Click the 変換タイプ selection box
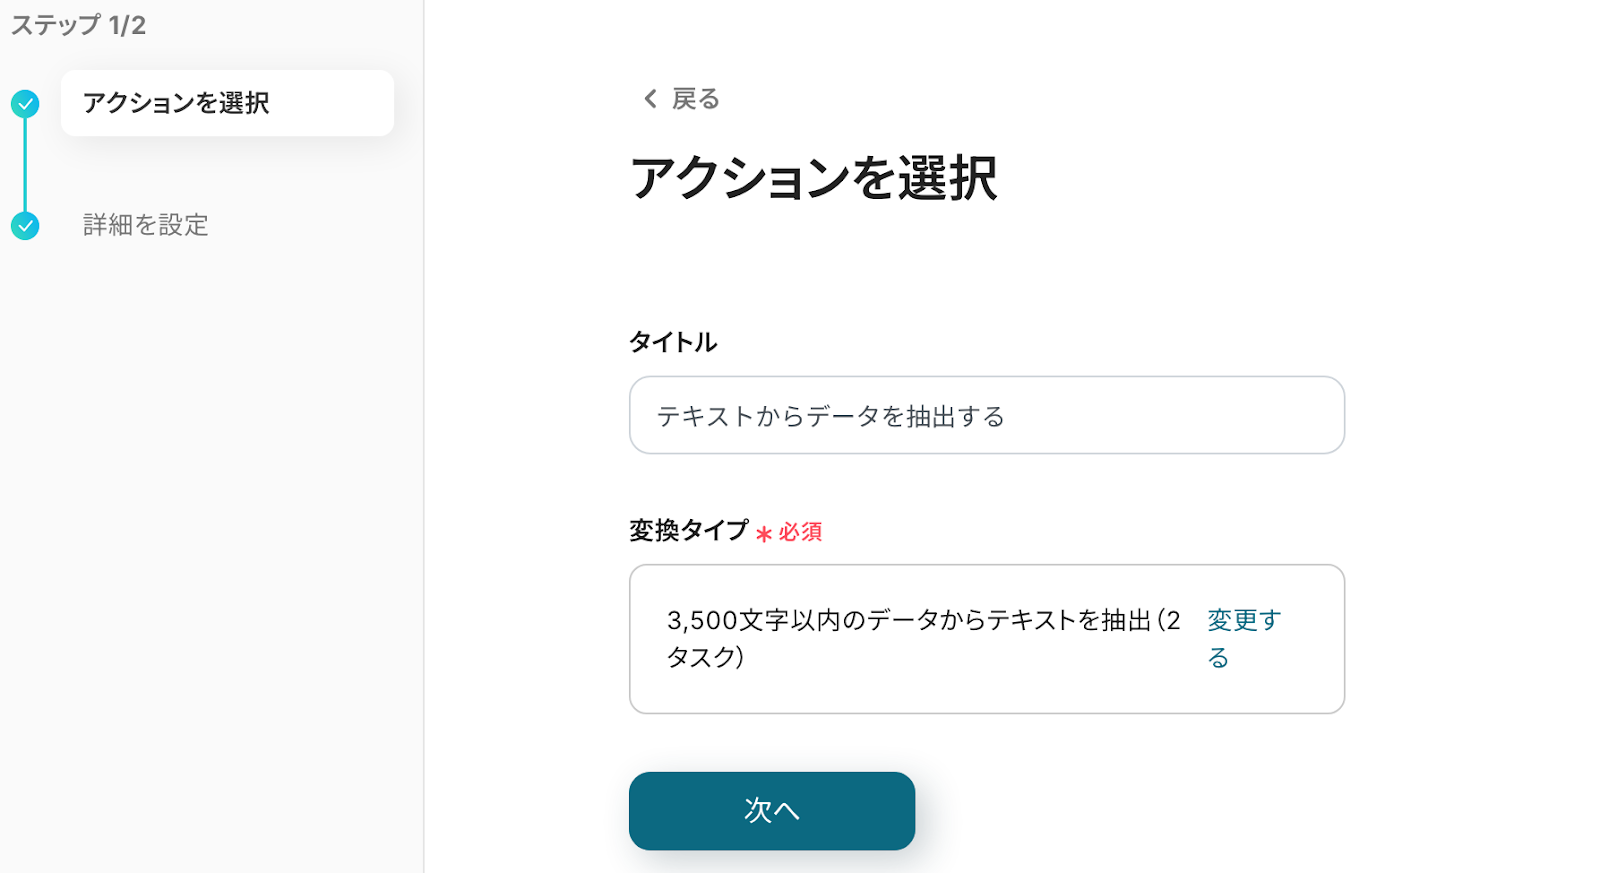Viewport: 1600px width, 873px height. (986, 639)
